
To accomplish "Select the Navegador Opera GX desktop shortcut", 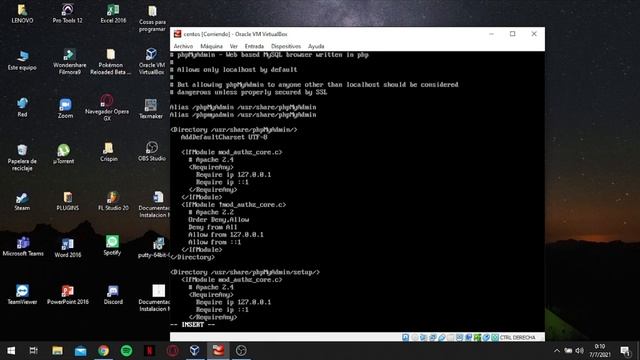I will pyautogui.click(x=107, y=107).
